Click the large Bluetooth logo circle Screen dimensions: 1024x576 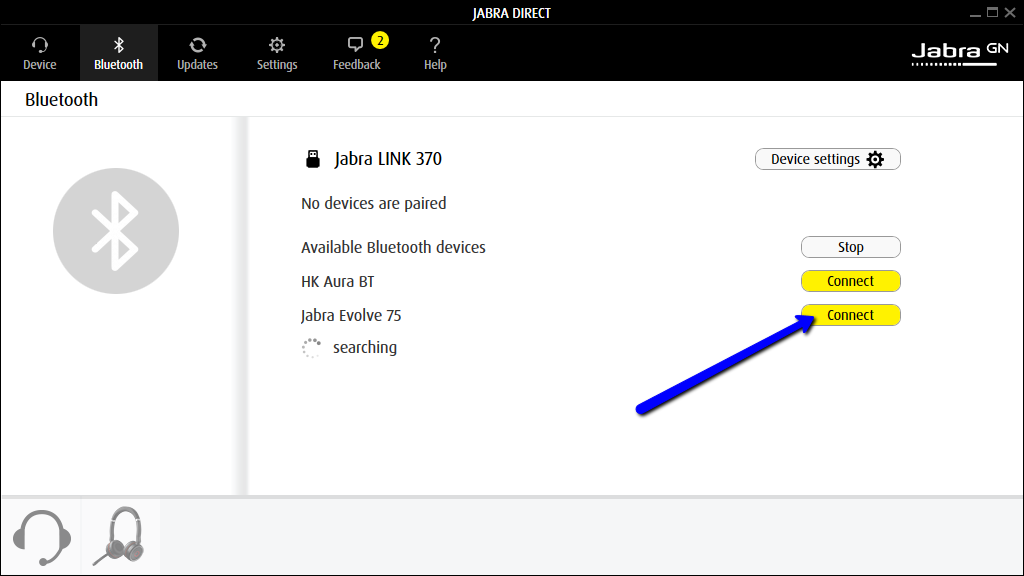[x=116, y=231]
